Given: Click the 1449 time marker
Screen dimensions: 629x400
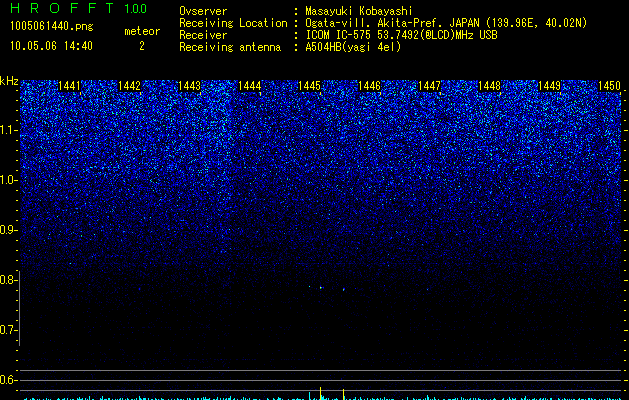Looking at the screenshot, I should [549, 86].
